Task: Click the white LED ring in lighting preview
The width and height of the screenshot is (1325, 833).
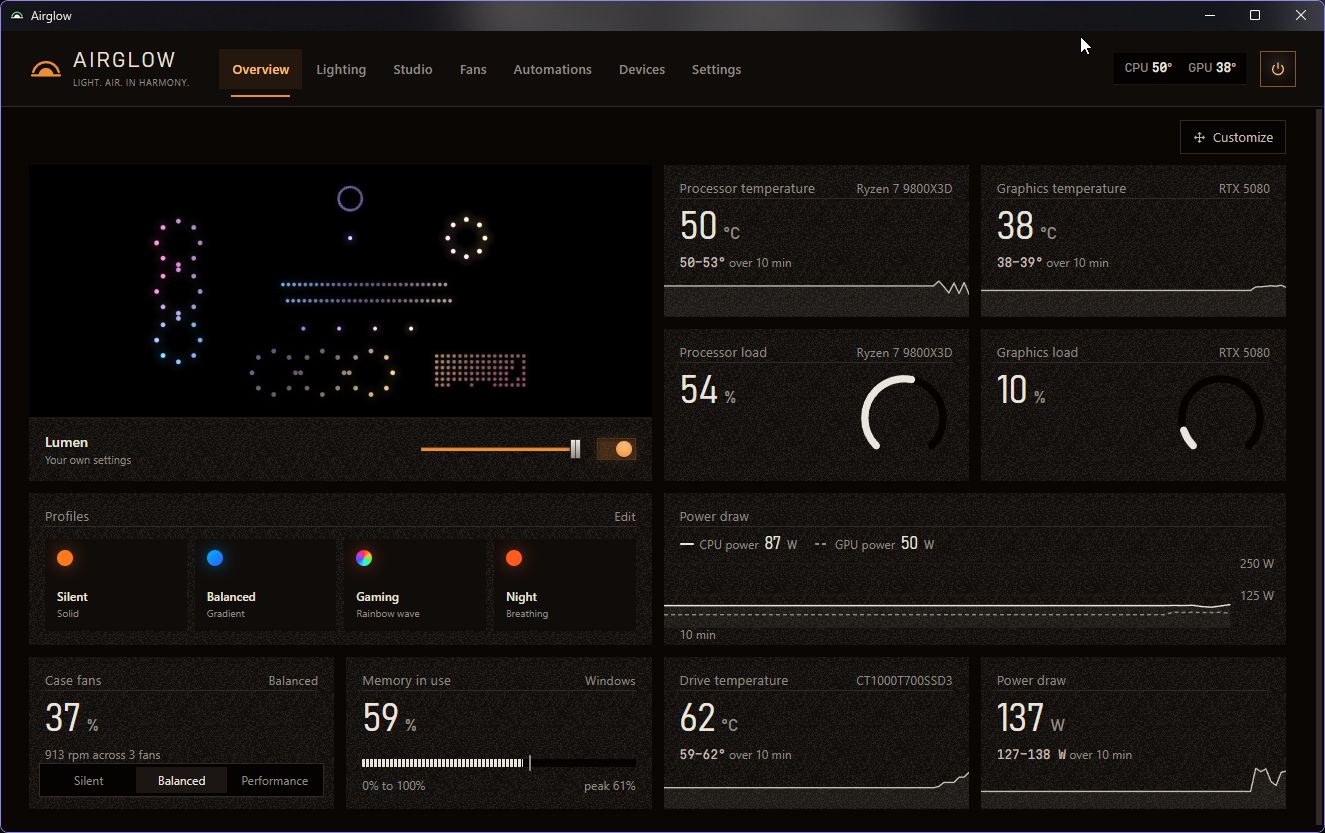Action: (466, 238)
